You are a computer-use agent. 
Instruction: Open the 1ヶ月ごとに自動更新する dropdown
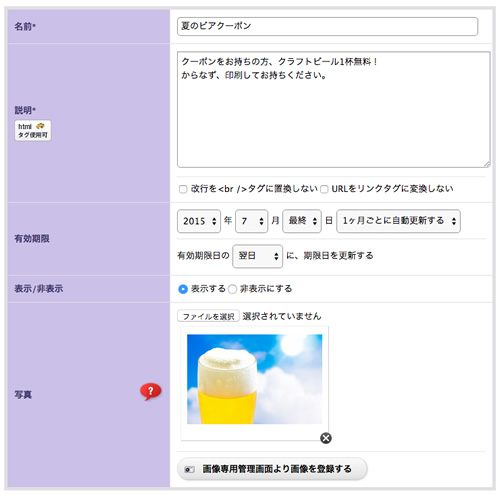(398, 221)
